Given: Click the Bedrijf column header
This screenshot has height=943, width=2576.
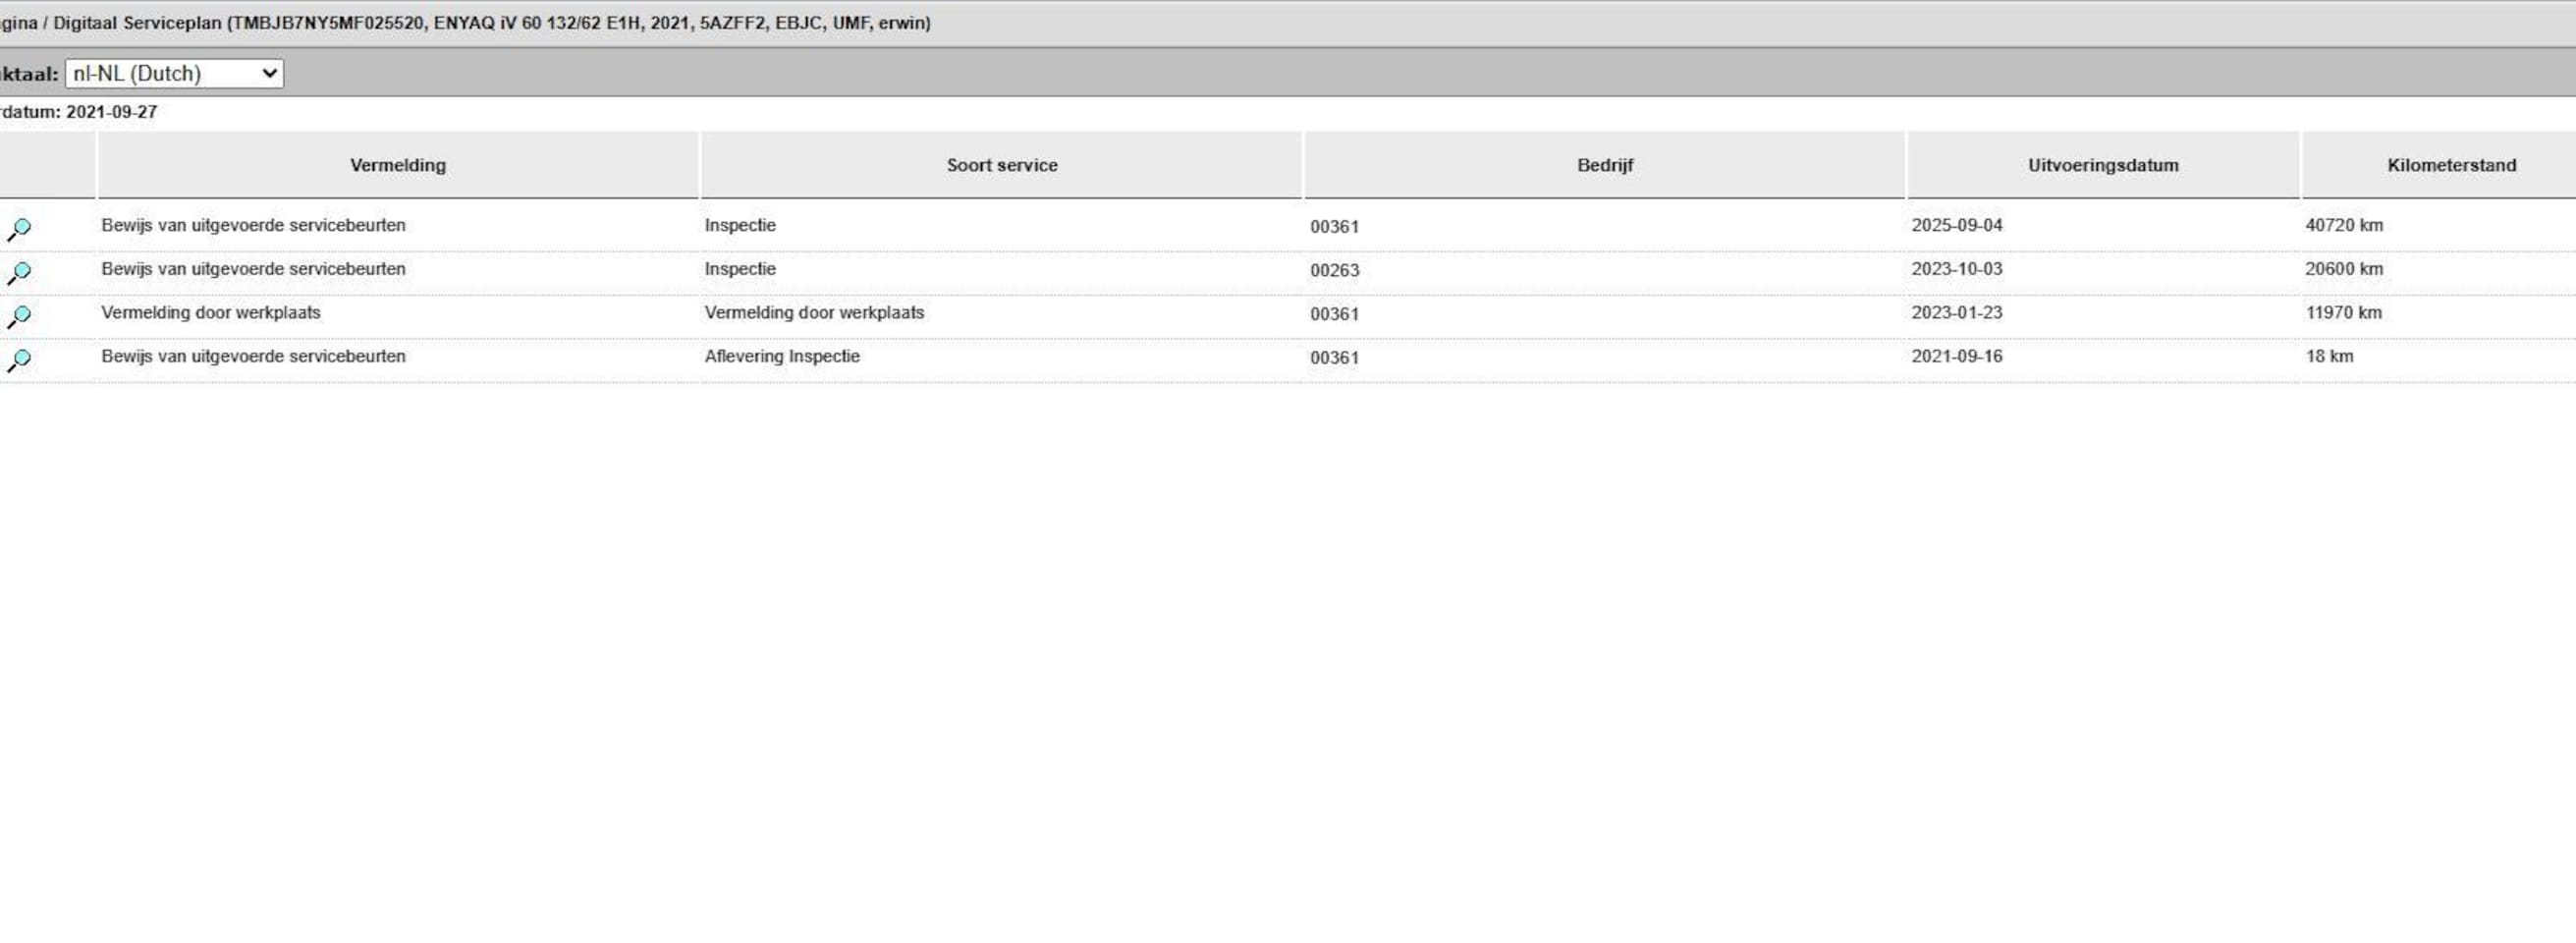Looking at the screenshot, I should [1604, 165].
